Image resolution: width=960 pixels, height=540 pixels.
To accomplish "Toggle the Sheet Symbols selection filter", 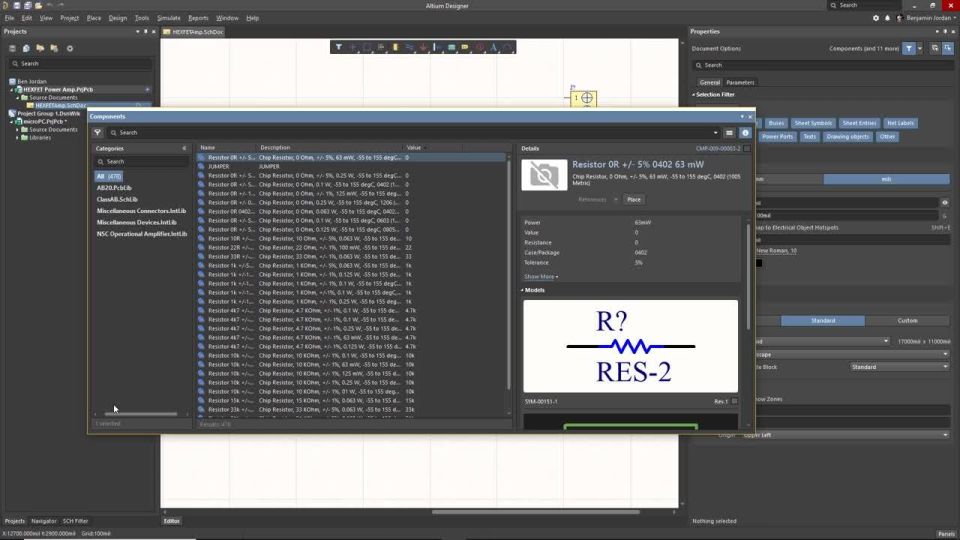I will [813, 123].
